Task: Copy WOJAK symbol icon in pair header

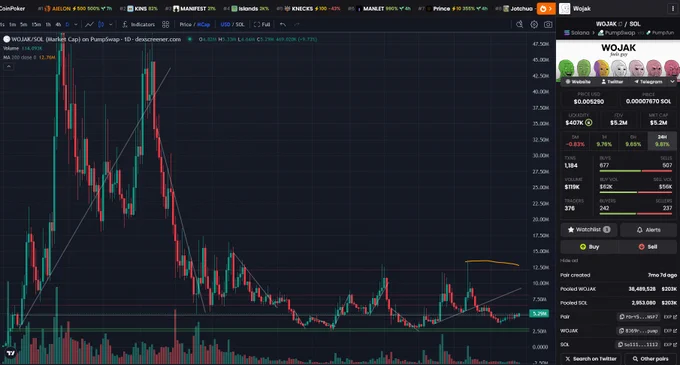Action: 620,24
